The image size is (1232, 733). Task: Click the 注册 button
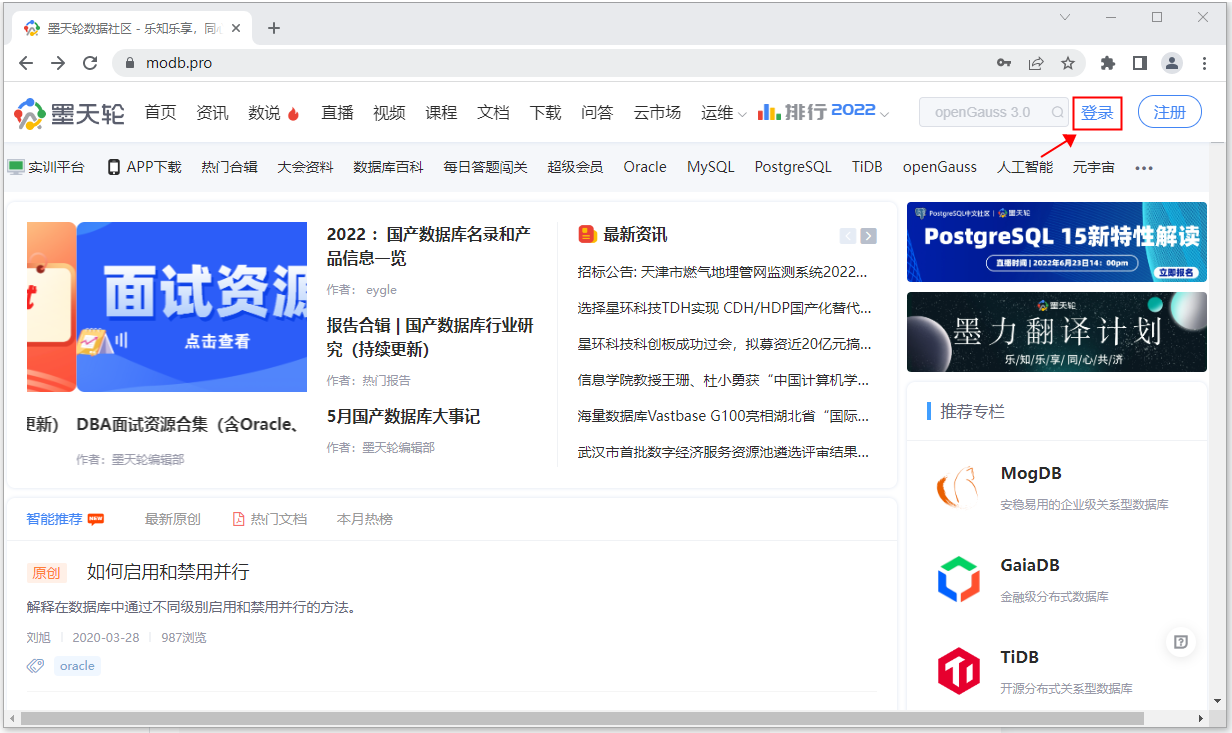pyautogui.click(x=1169, y=113)
